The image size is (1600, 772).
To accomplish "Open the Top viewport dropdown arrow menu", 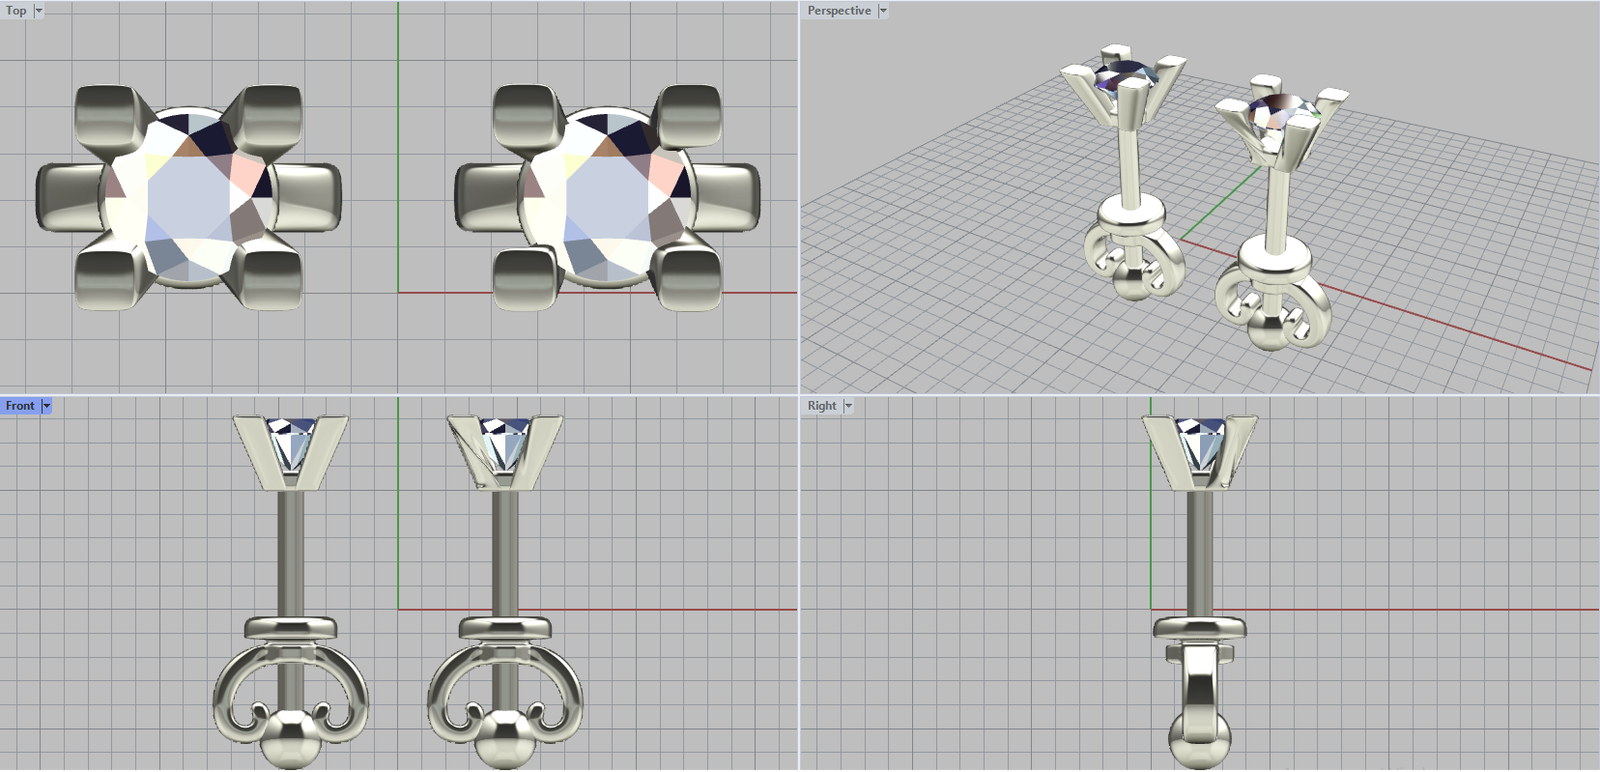I will [x=39, y=11].
